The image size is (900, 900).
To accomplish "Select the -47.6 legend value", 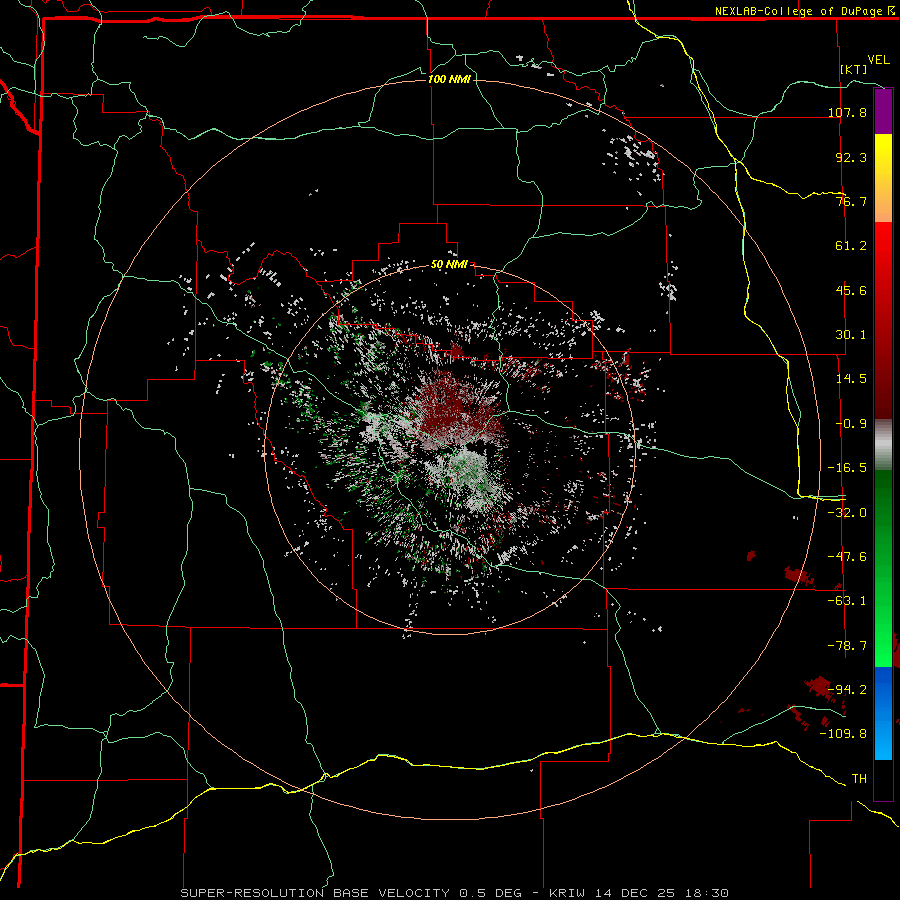I will click(x=847, y=557).
